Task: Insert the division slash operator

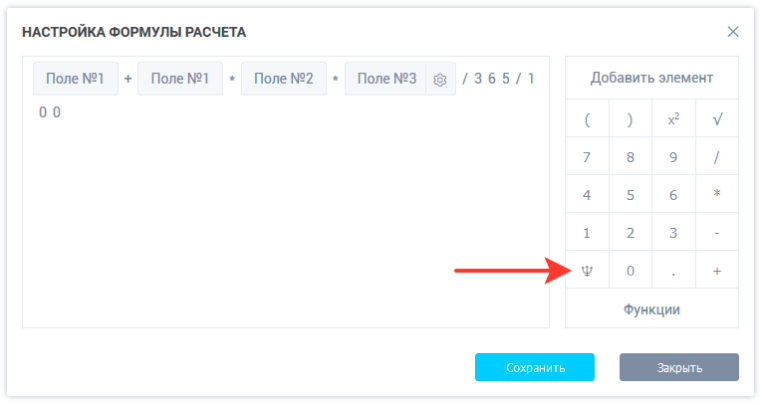Action: coord(717,157)
